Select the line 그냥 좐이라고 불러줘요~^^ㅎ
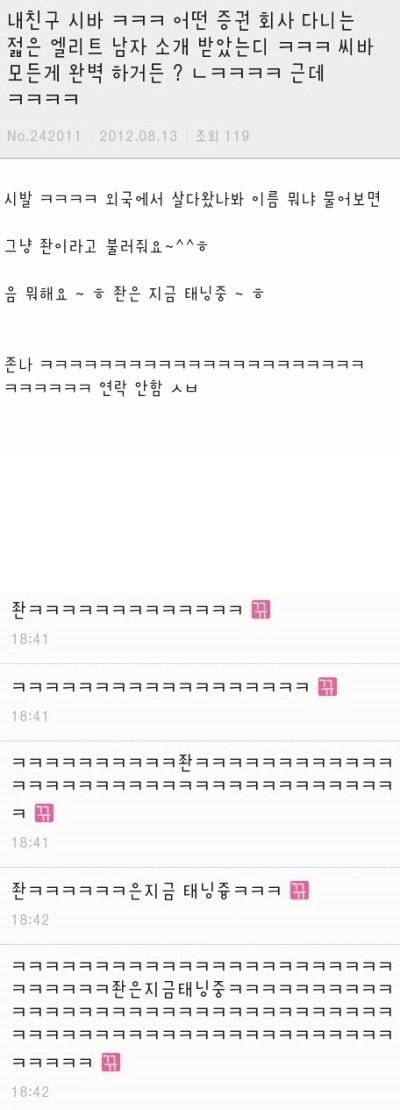The image size is (400, 1110). (107, 246)
